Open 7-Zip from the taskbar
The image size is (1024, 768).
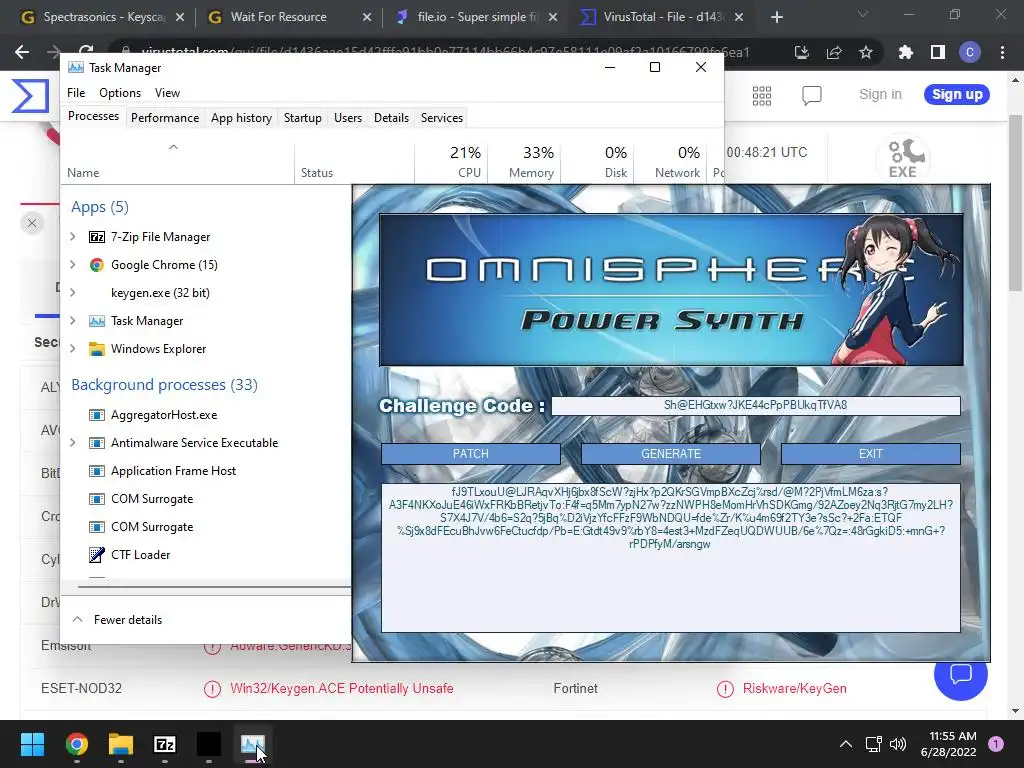point(165,744)
